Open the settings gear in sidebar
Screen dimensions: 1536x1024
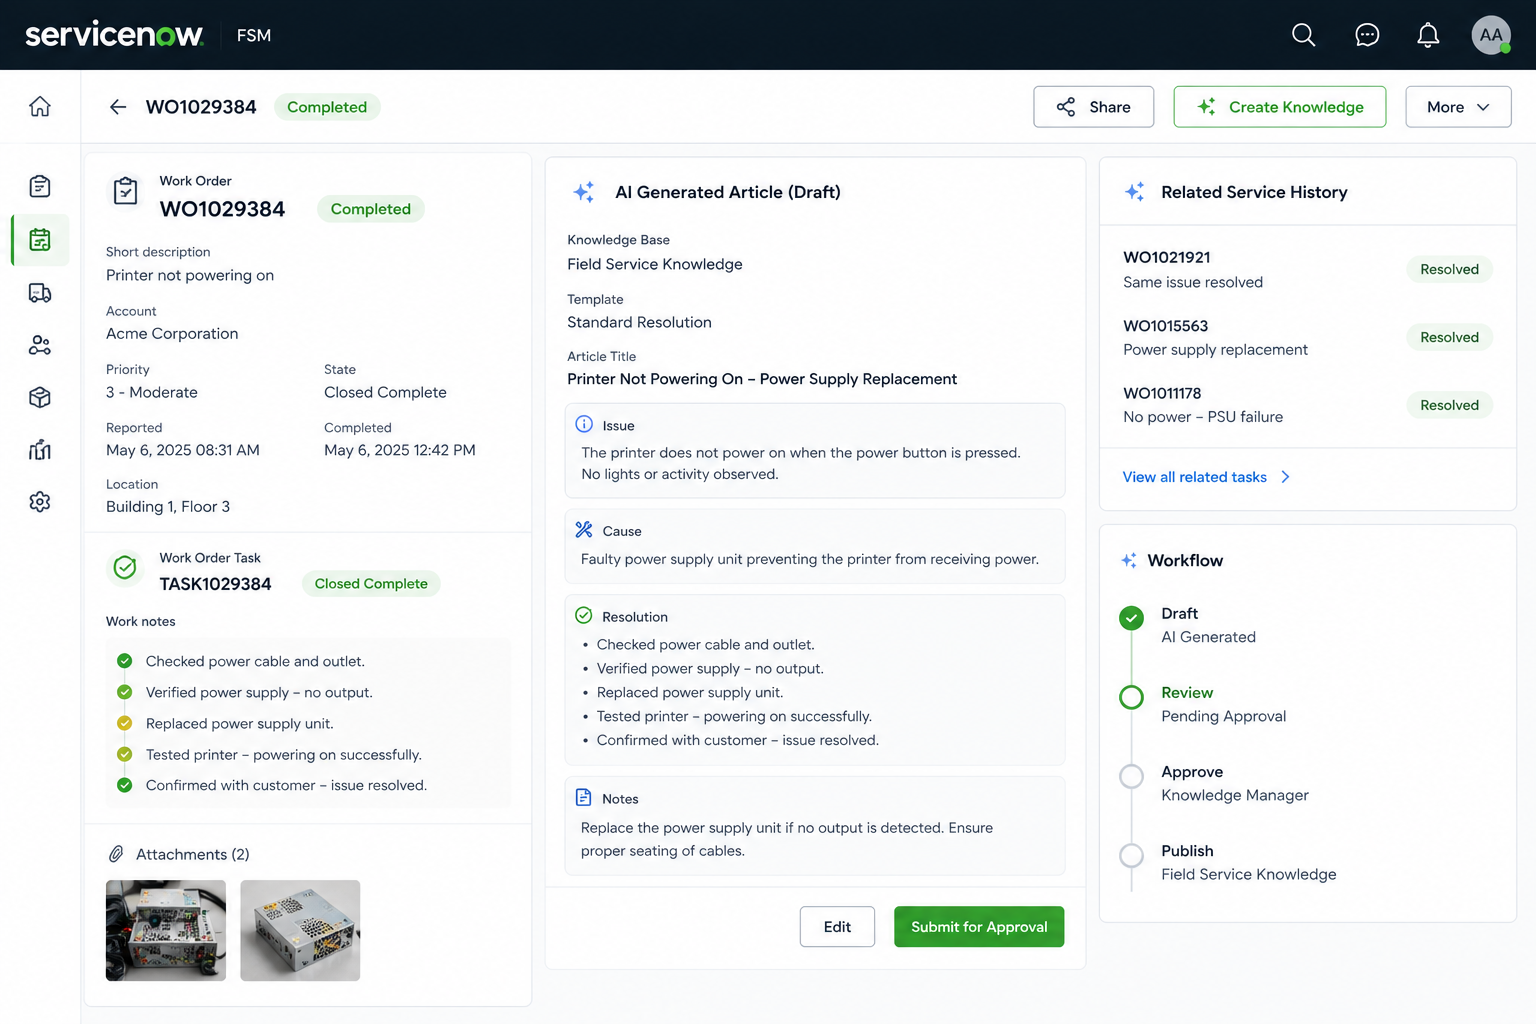[40, 501]
